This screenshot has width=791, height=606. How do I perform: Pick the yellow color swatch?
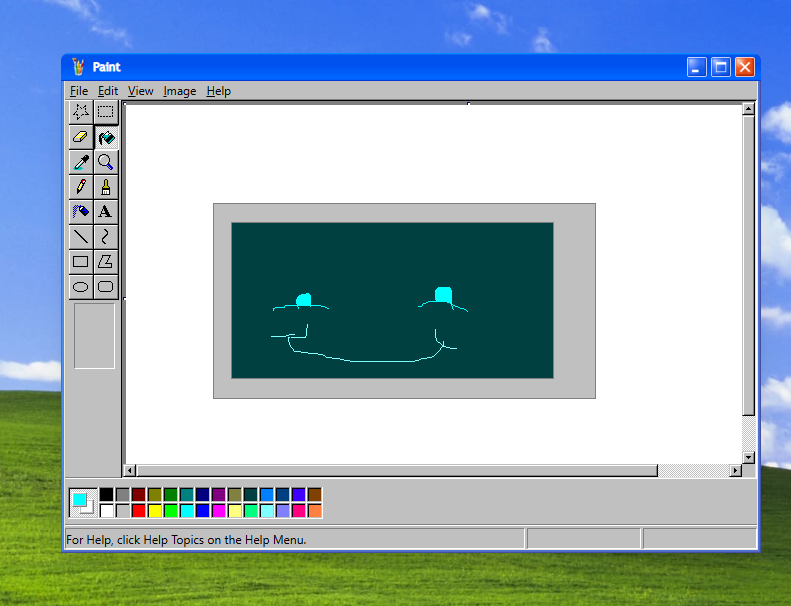(x=155, y=511)
